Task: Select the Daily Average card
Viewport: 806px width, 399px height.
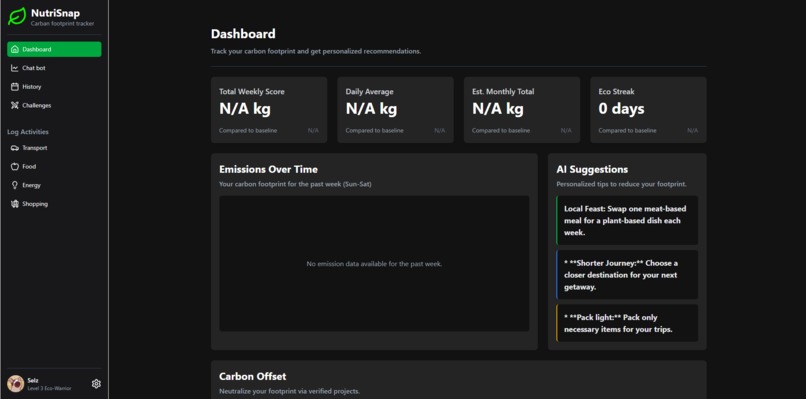Action: pos(395,110)
